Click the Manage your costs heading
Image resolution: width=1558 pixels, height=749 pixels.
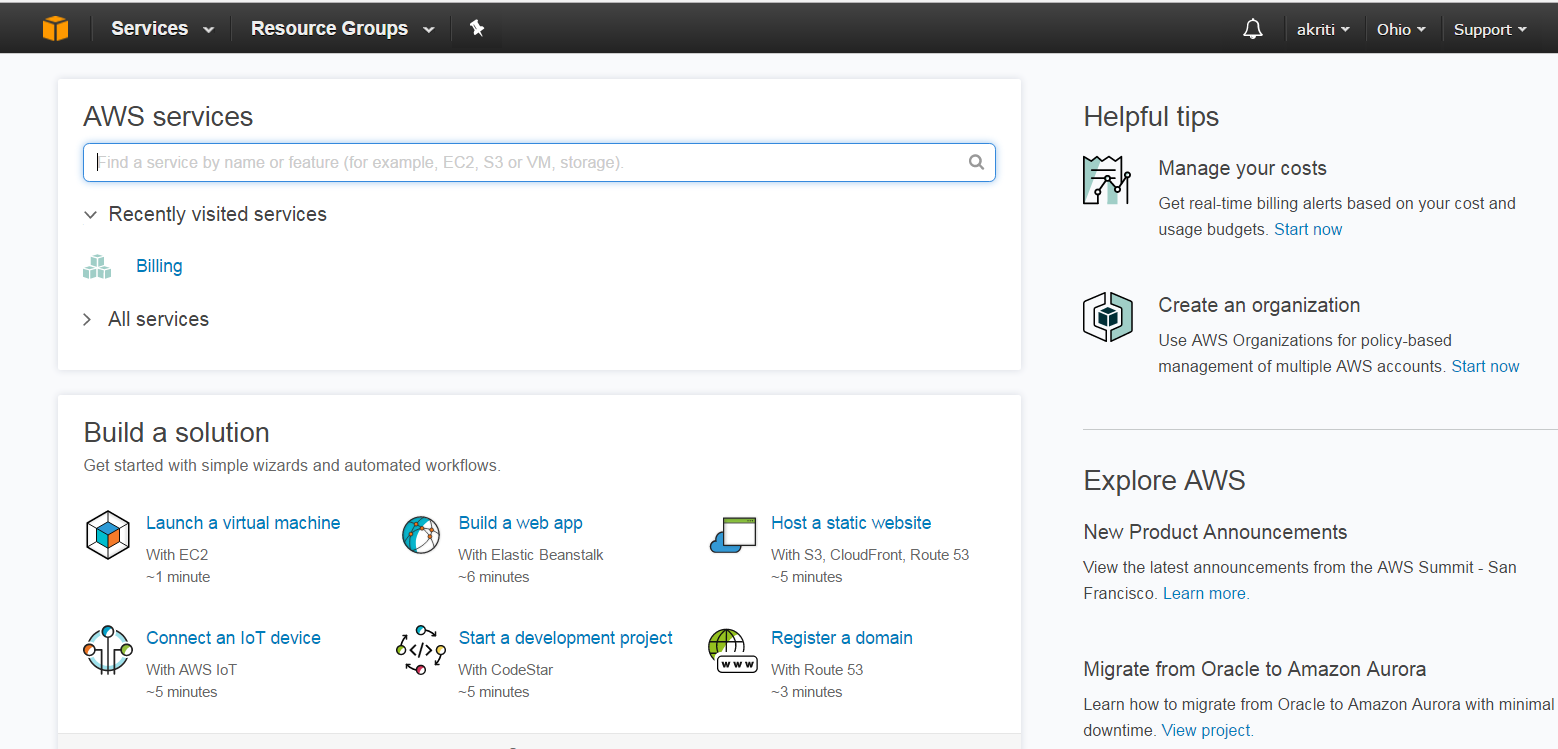pos(1242,168)
